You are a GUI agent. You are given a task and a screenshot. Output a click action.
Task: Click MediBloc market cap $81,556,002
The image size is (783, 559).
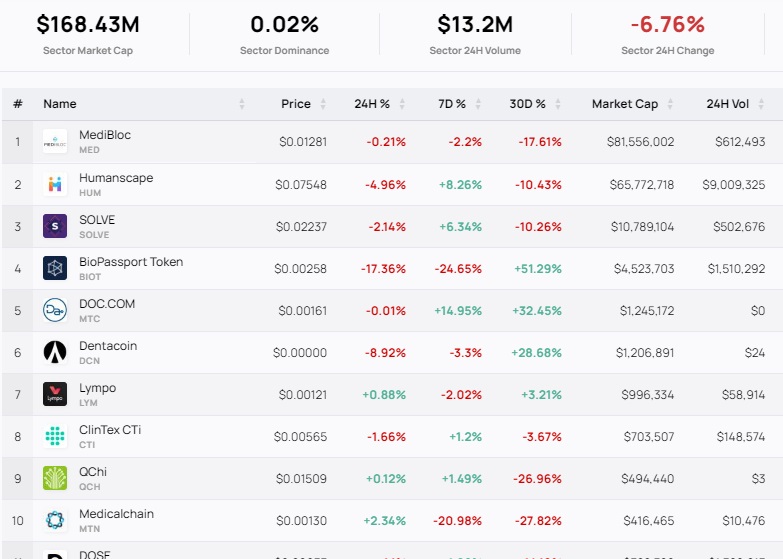click(641, 142)
